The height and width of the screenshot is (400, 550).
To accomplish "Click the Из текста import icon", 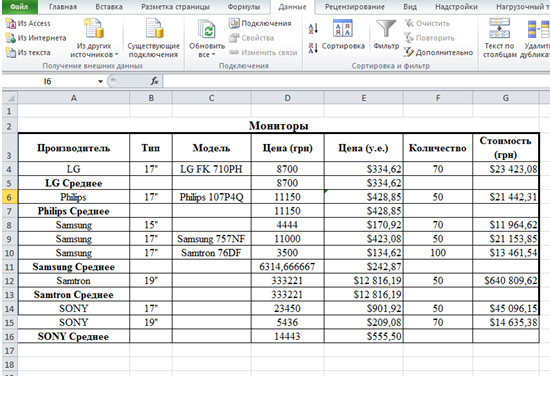I will click(x=11, y=53).
